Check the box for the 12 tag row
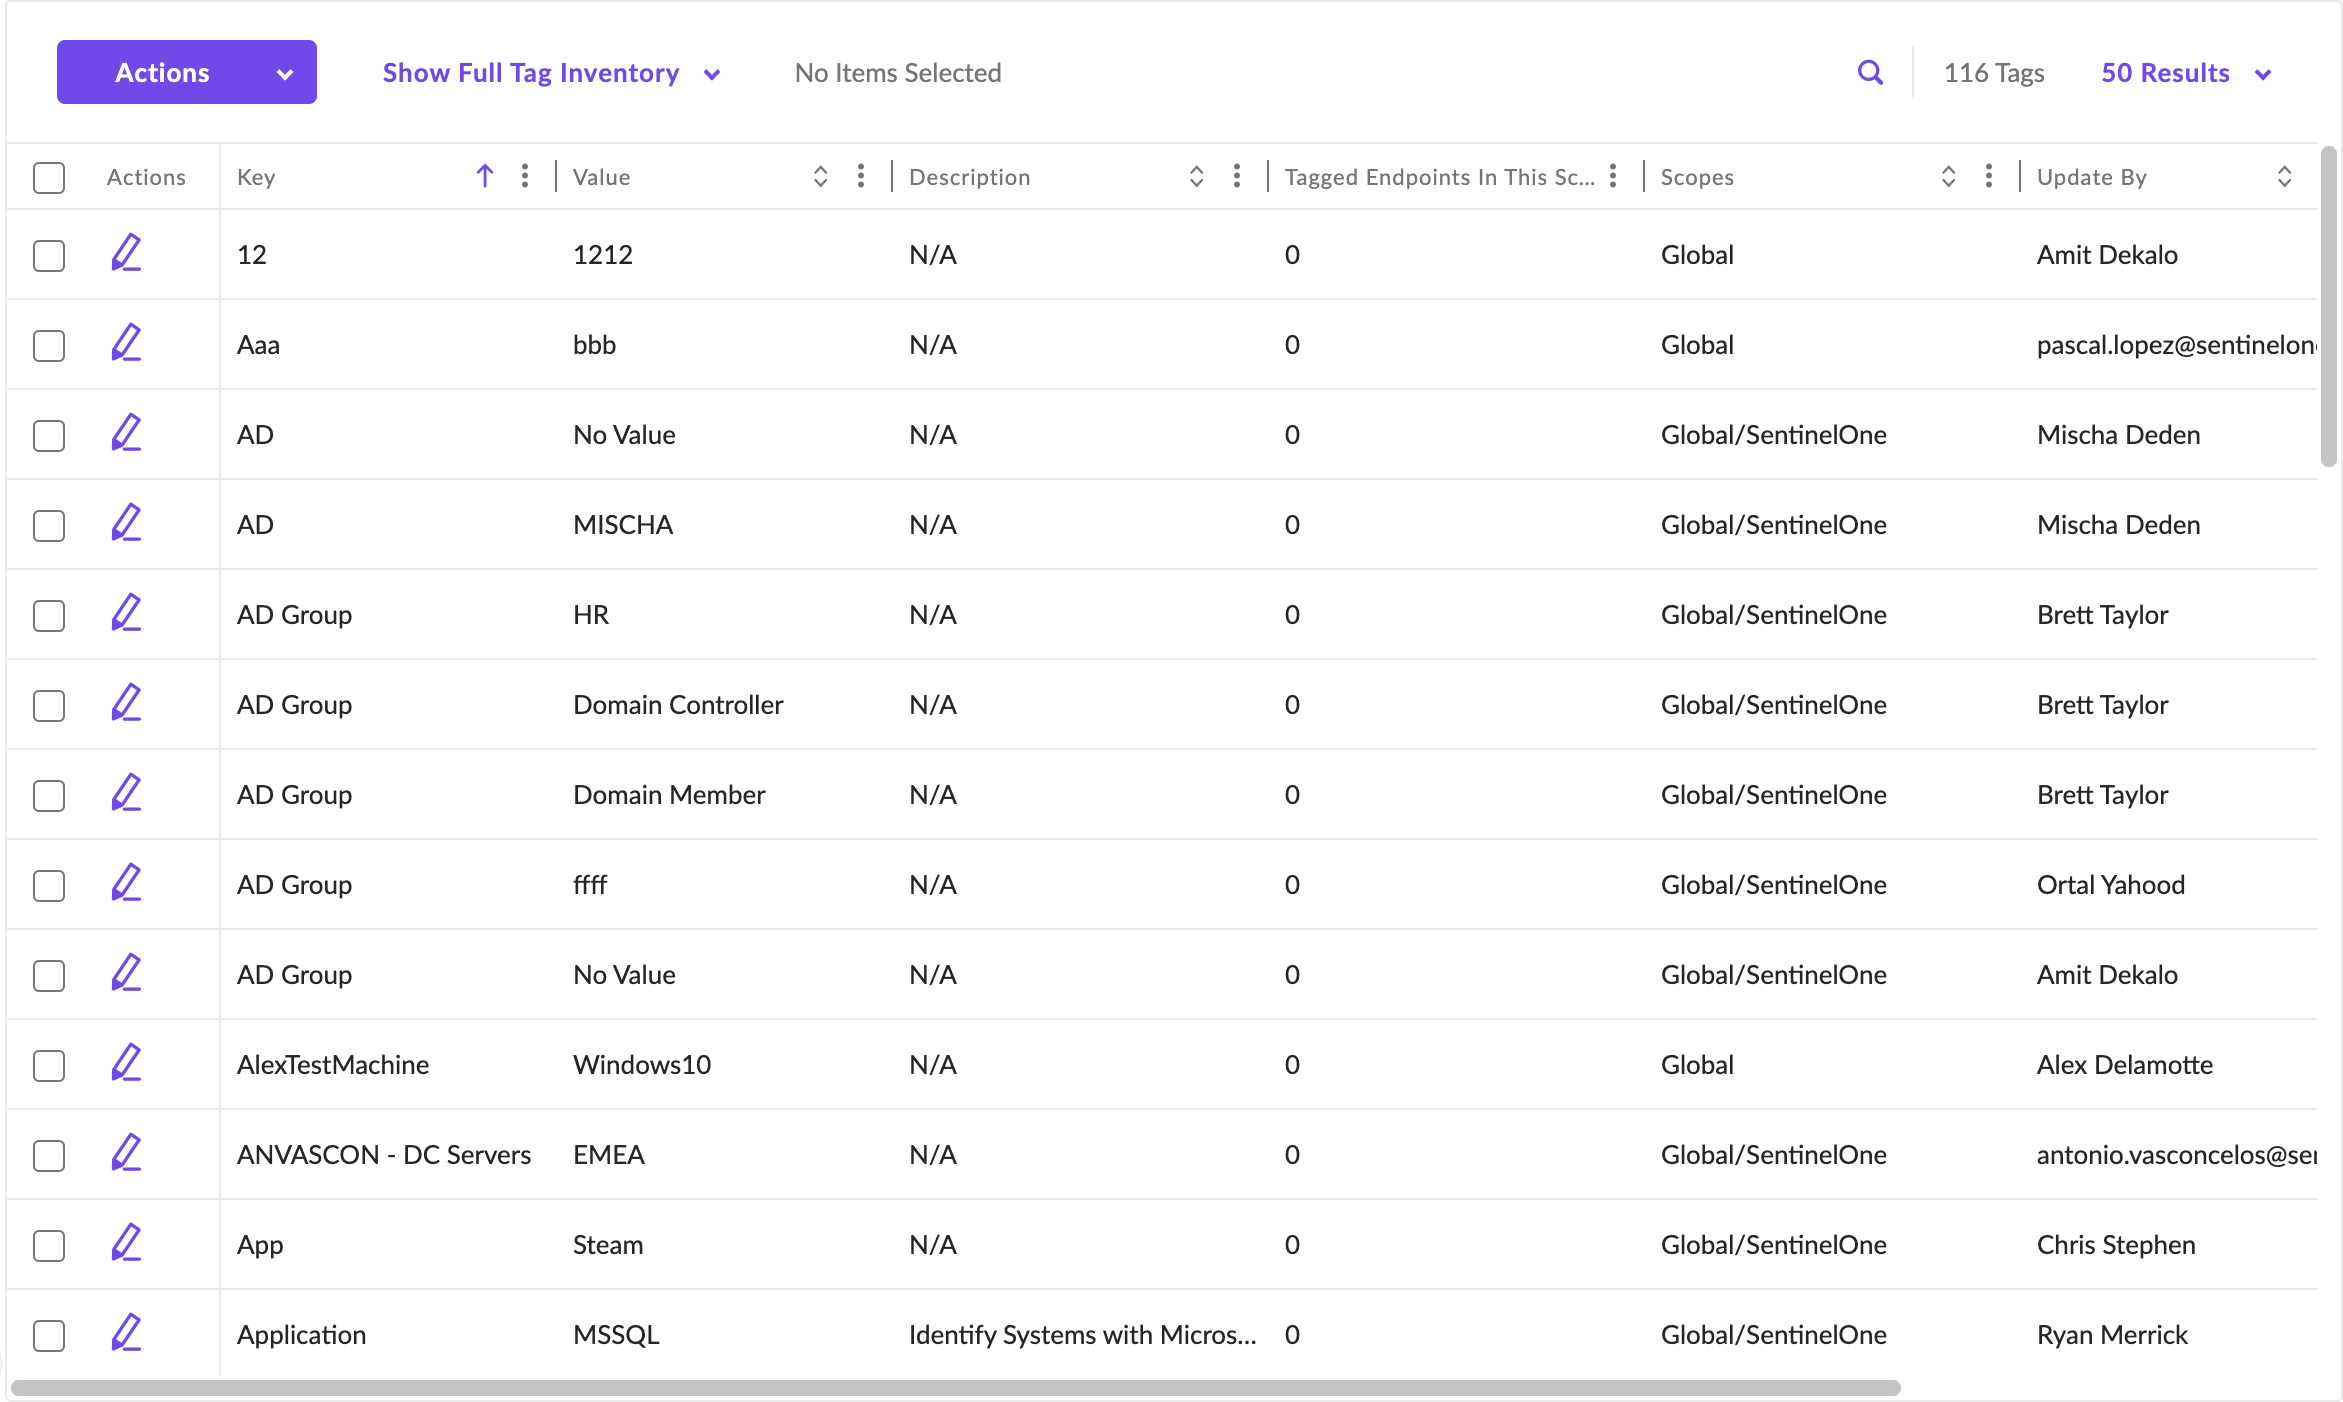 49,255
